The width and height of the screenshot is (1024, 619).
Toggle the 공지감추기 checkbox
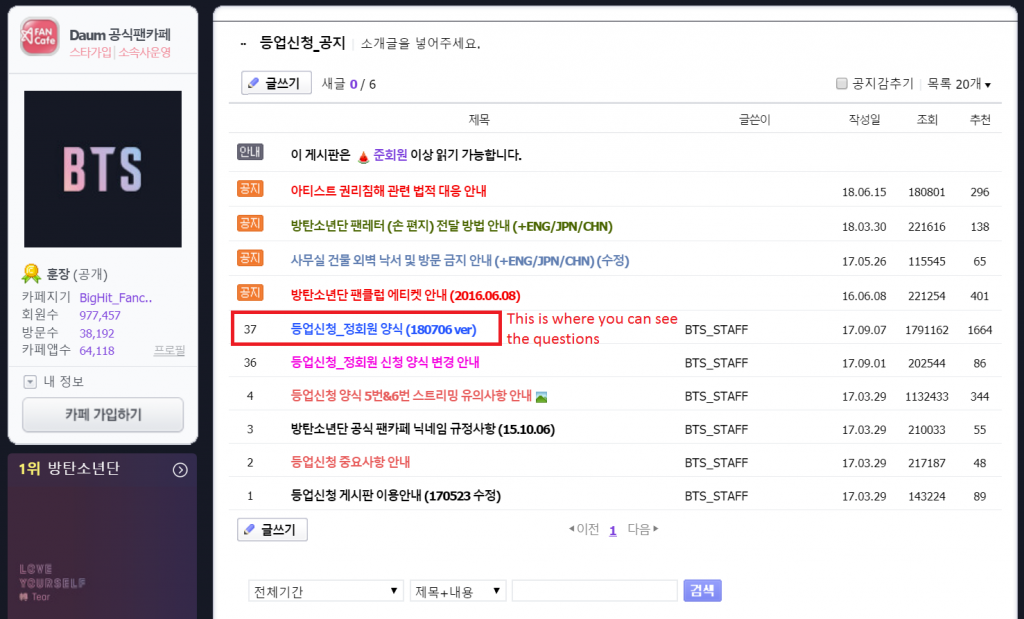tap(842, 83)
